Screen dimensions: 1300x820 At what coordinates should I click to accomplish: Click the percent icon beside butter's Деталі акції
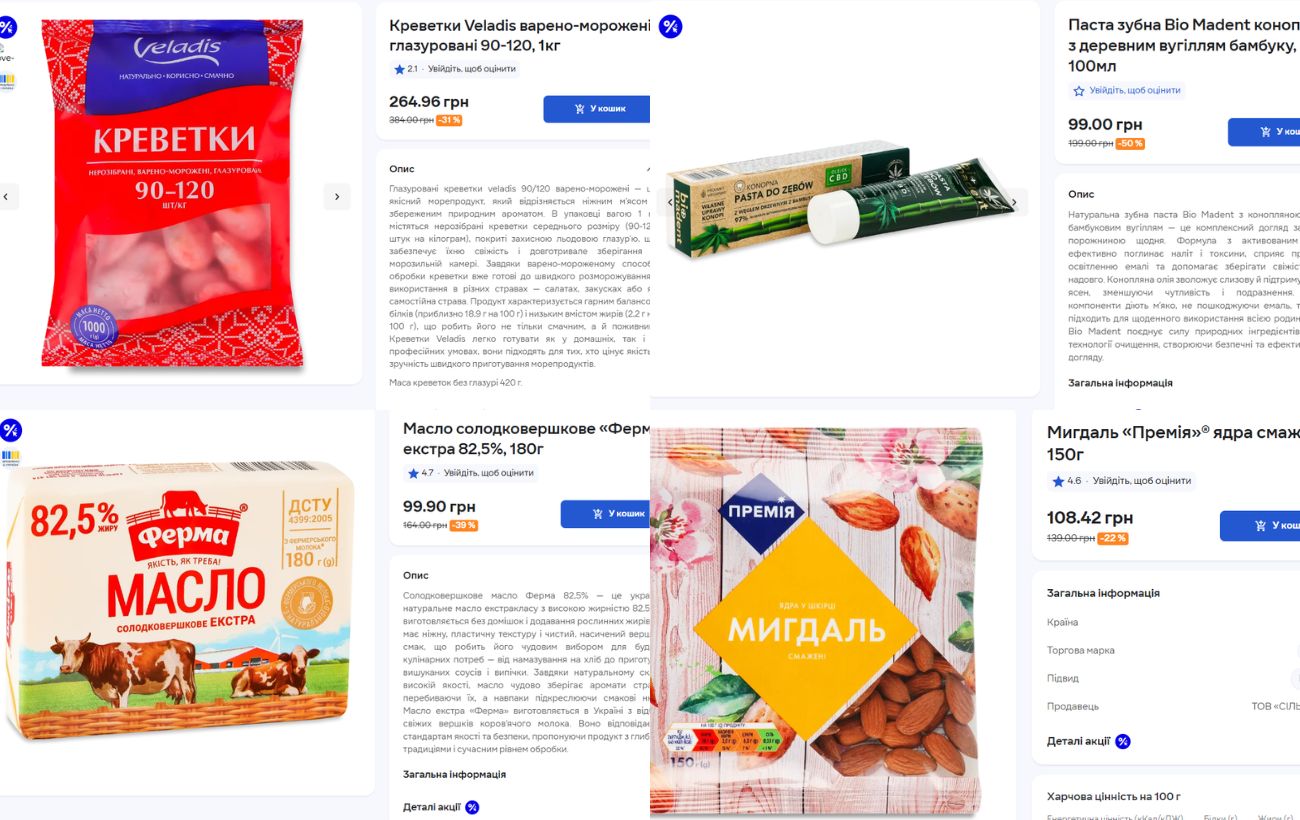coord(472,807)
